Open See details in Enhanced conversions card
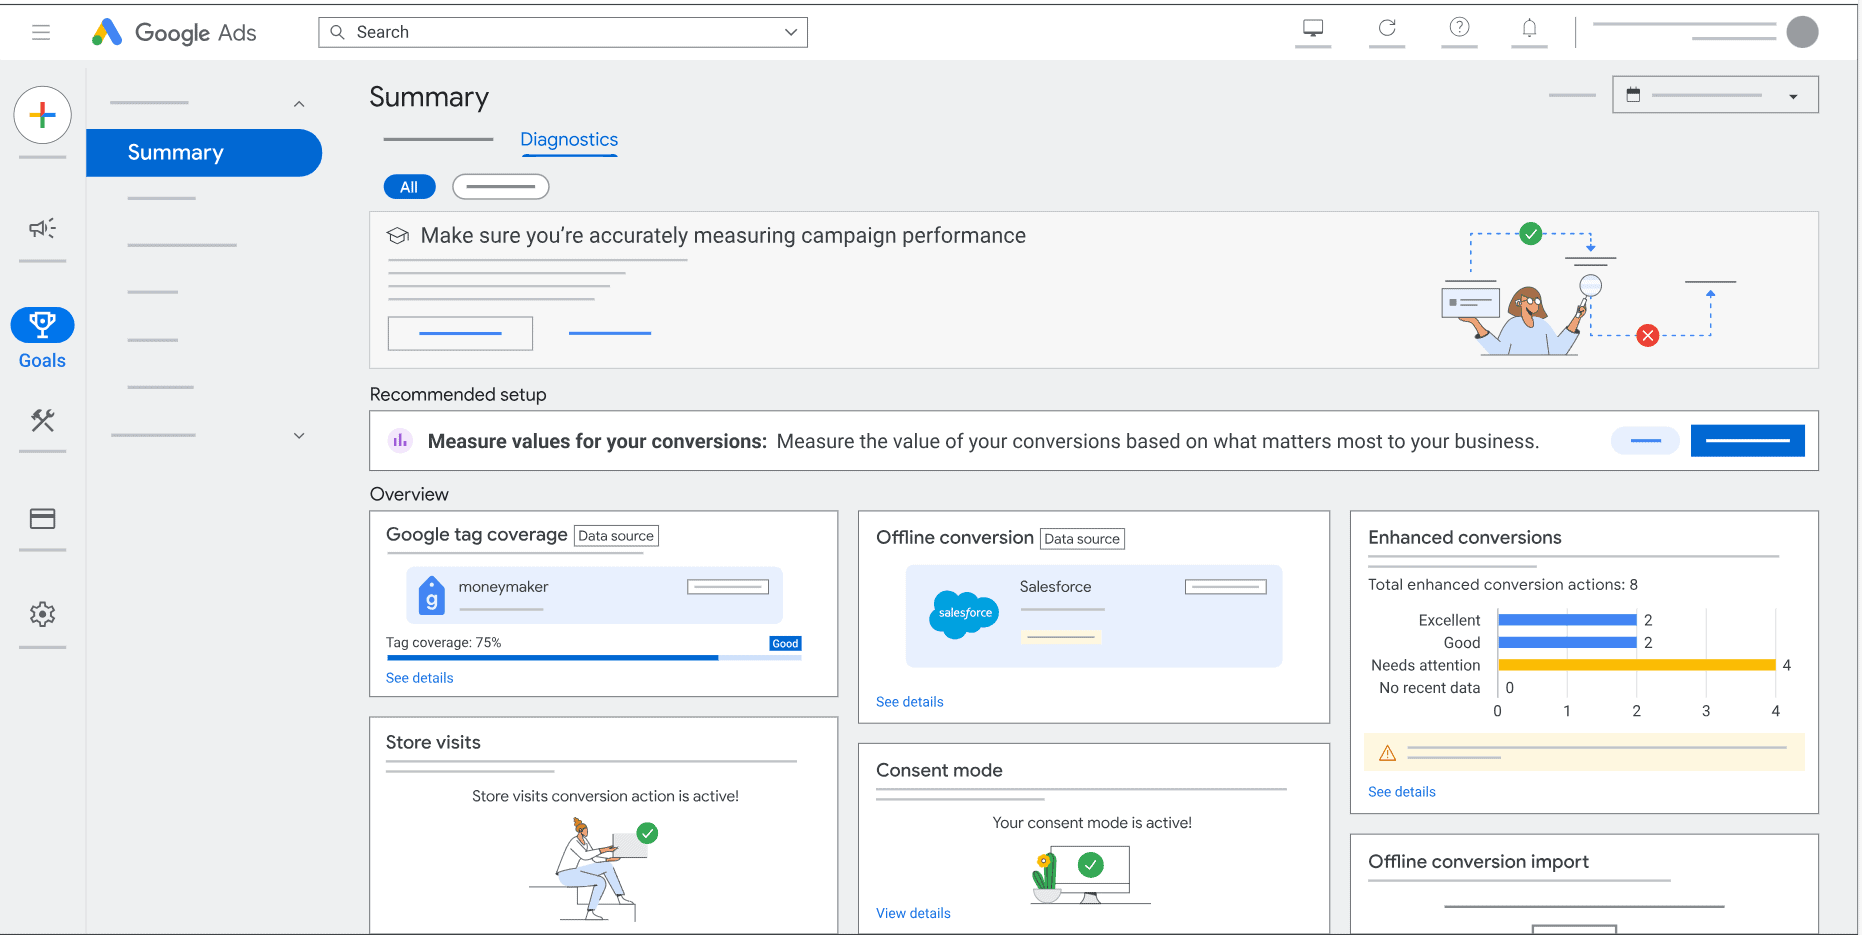 click(1401, 792)
